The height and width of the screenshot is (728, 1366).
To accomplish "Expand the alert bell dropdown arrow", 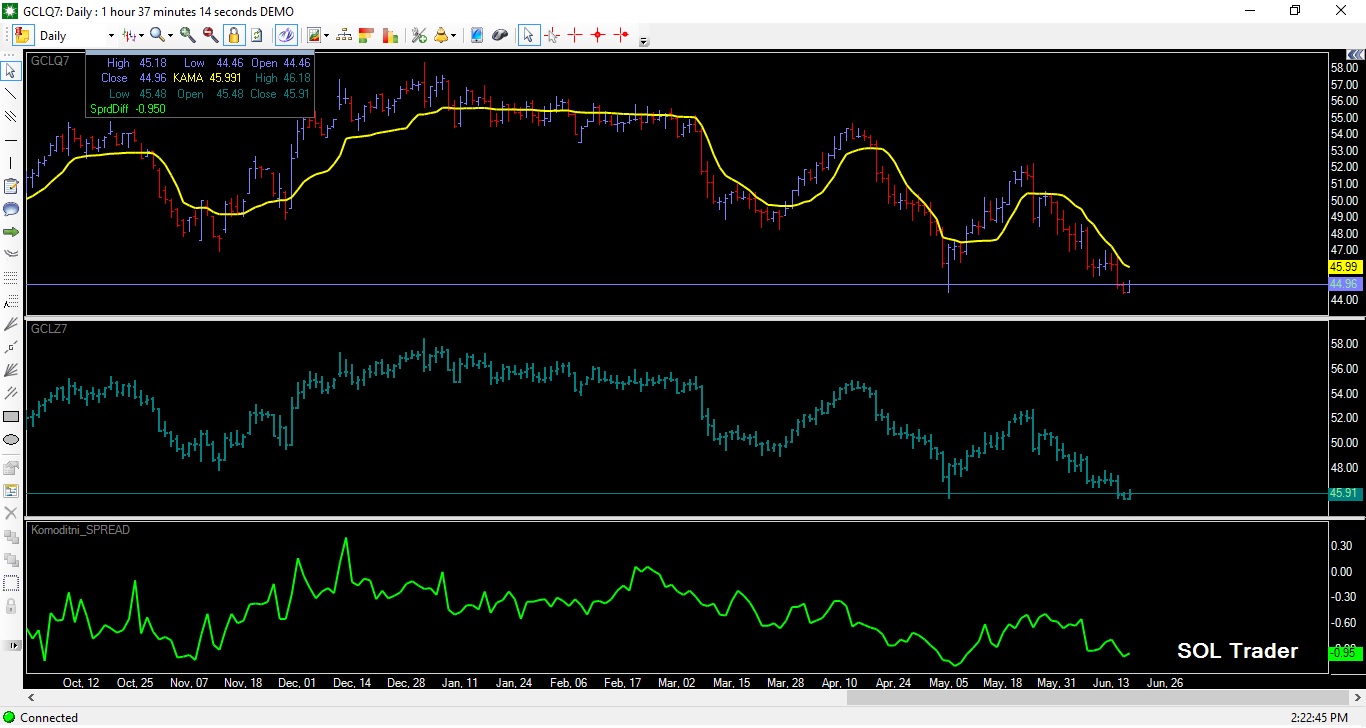I will (x=454, y=36).
